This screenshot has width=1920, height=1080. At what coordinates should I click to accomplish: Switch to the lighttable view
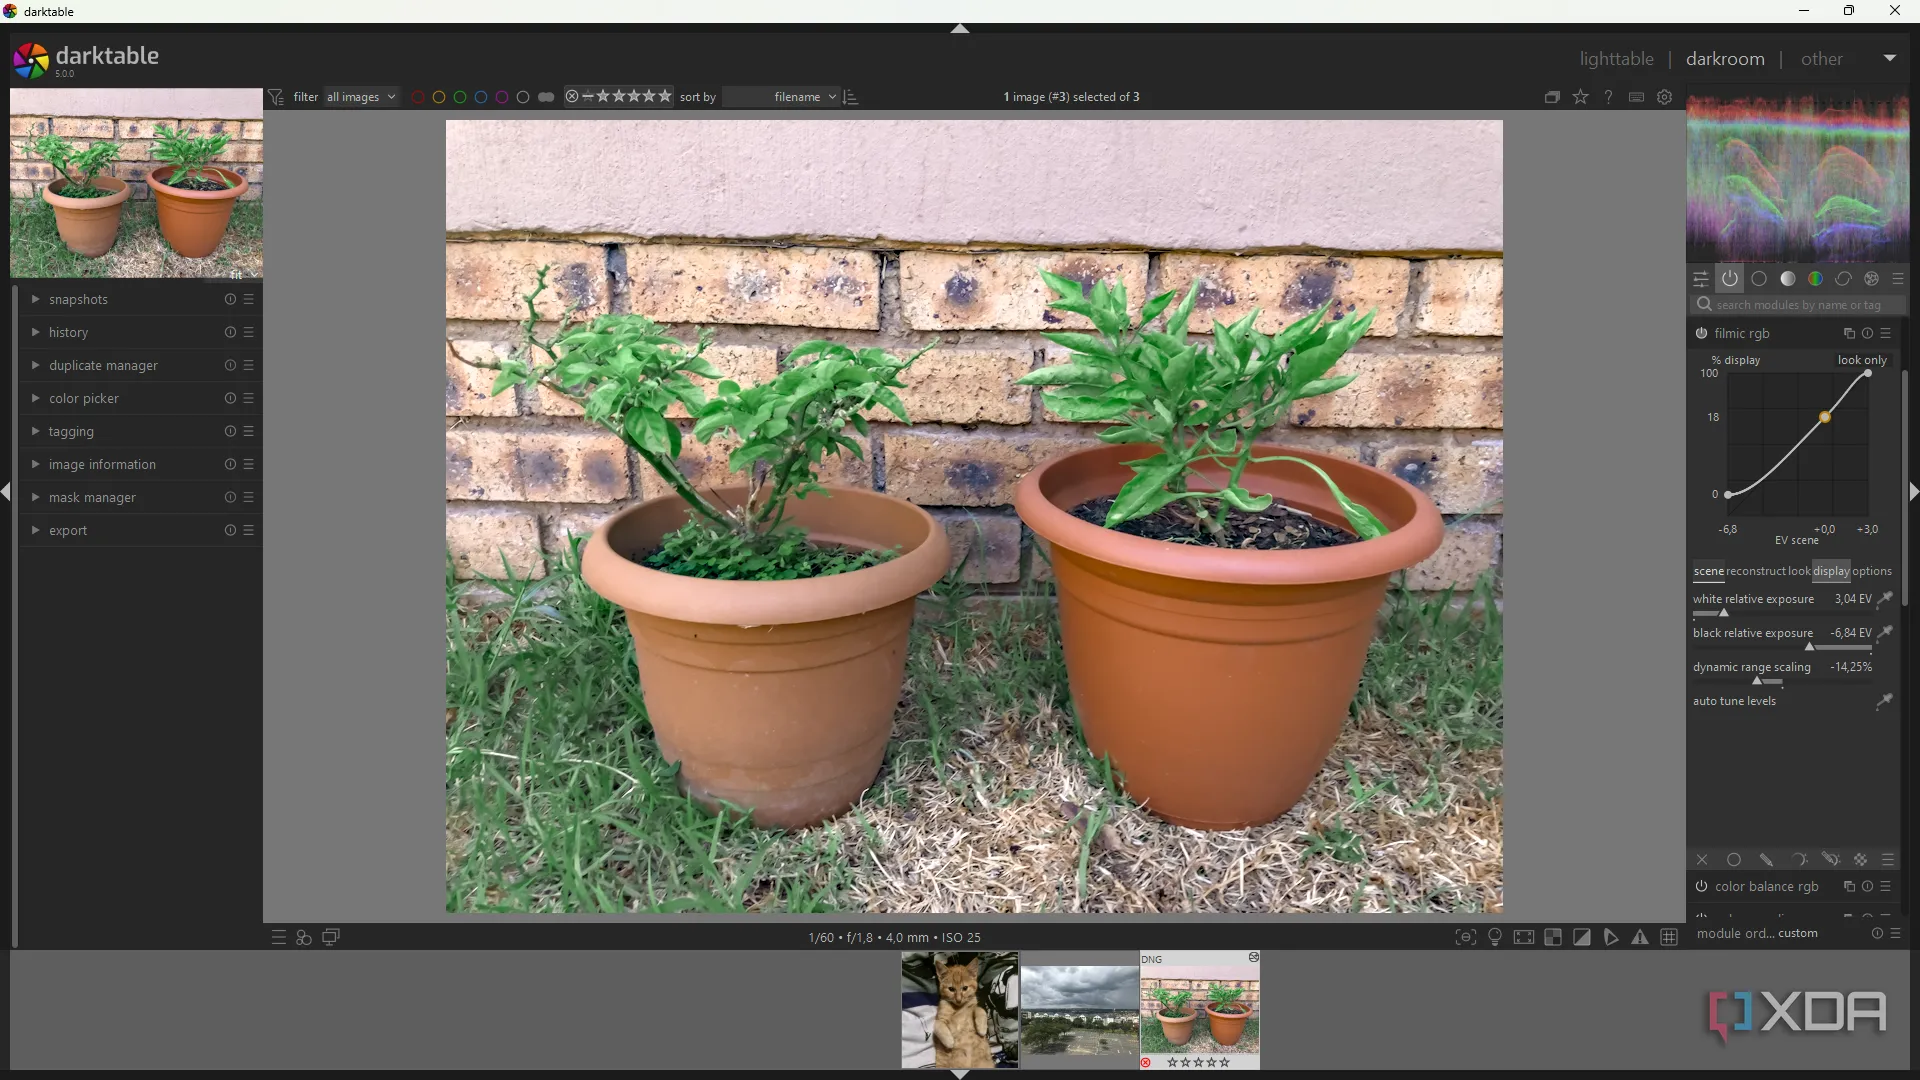(x=1616, y=59)
